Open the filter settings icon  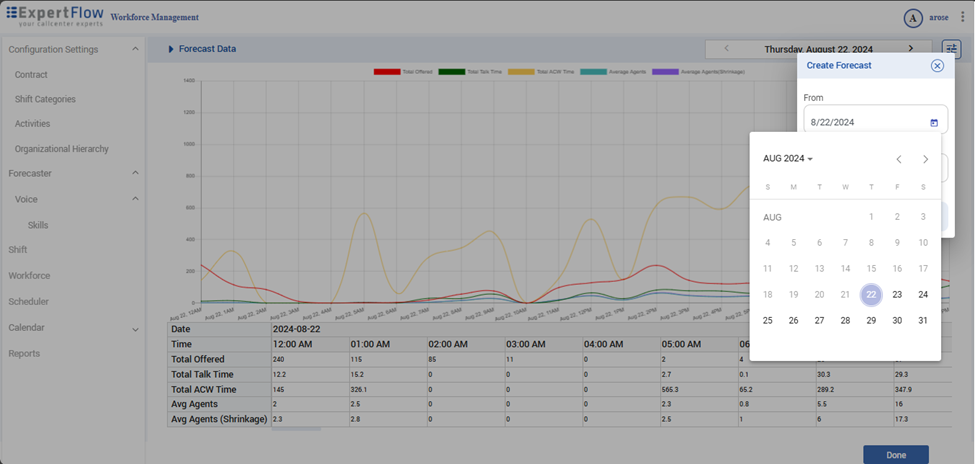[951, 49]
